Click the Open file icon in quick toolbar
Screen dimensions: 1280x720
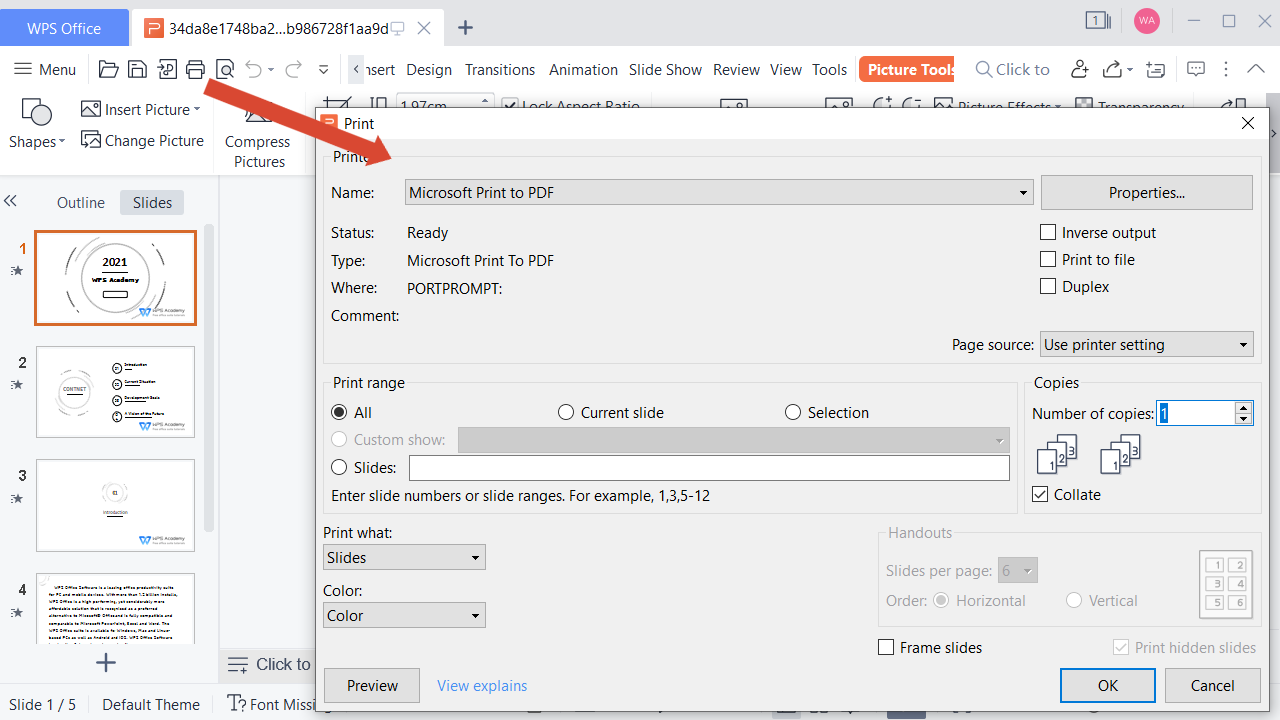click(108, 69)
